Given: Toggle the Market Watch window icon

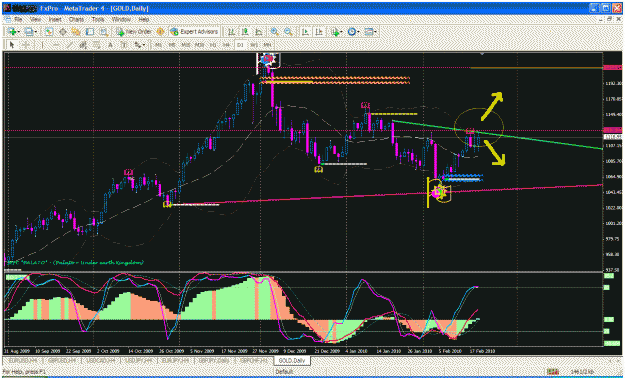Looking at the screenshot, I should click(x=49, y=32).
